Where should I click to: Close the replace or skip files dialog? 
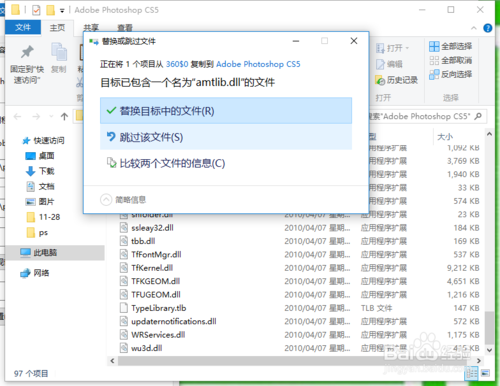tap(354, 41)
